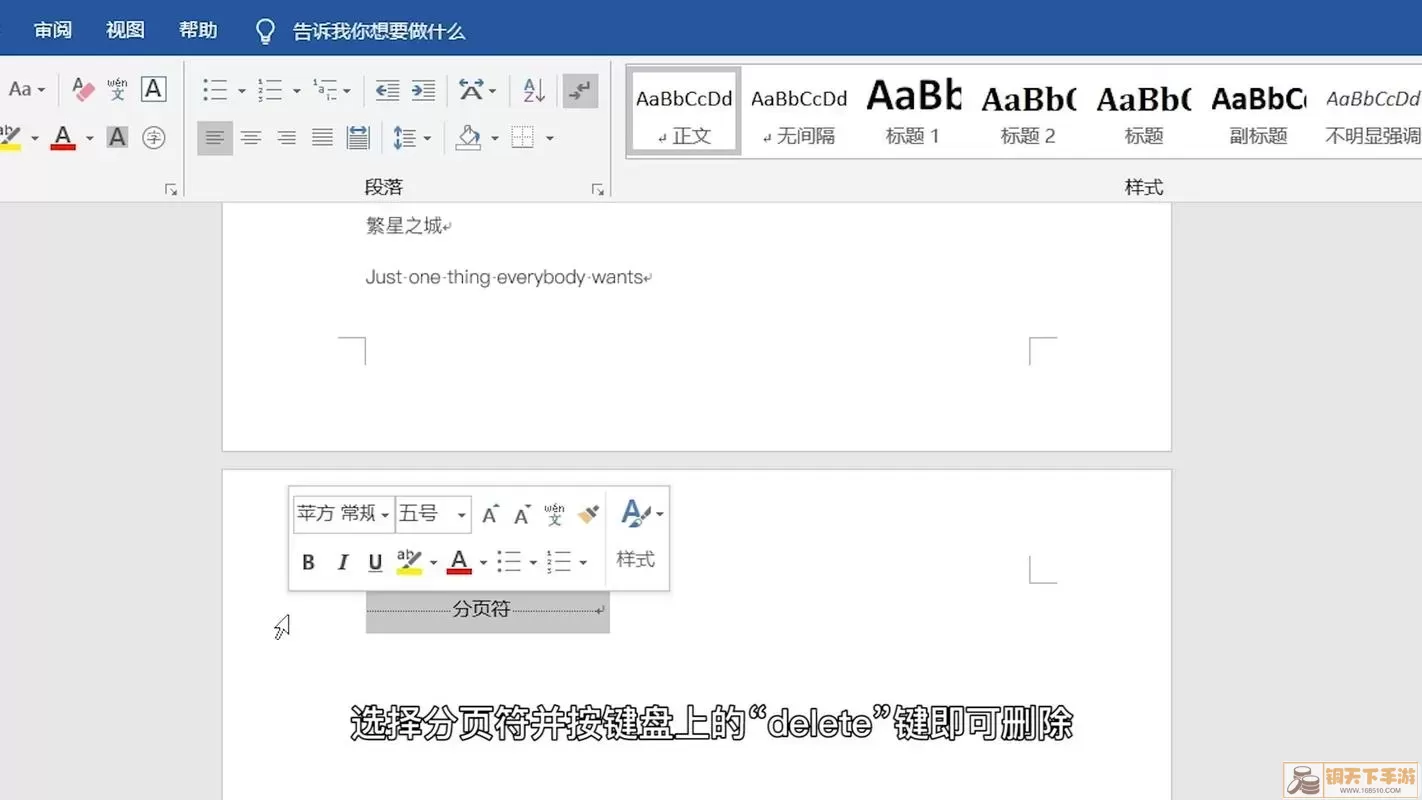Open the 段落 paragraph dialog launcher
Screen dimensions: 1422x800
[598, 189]
